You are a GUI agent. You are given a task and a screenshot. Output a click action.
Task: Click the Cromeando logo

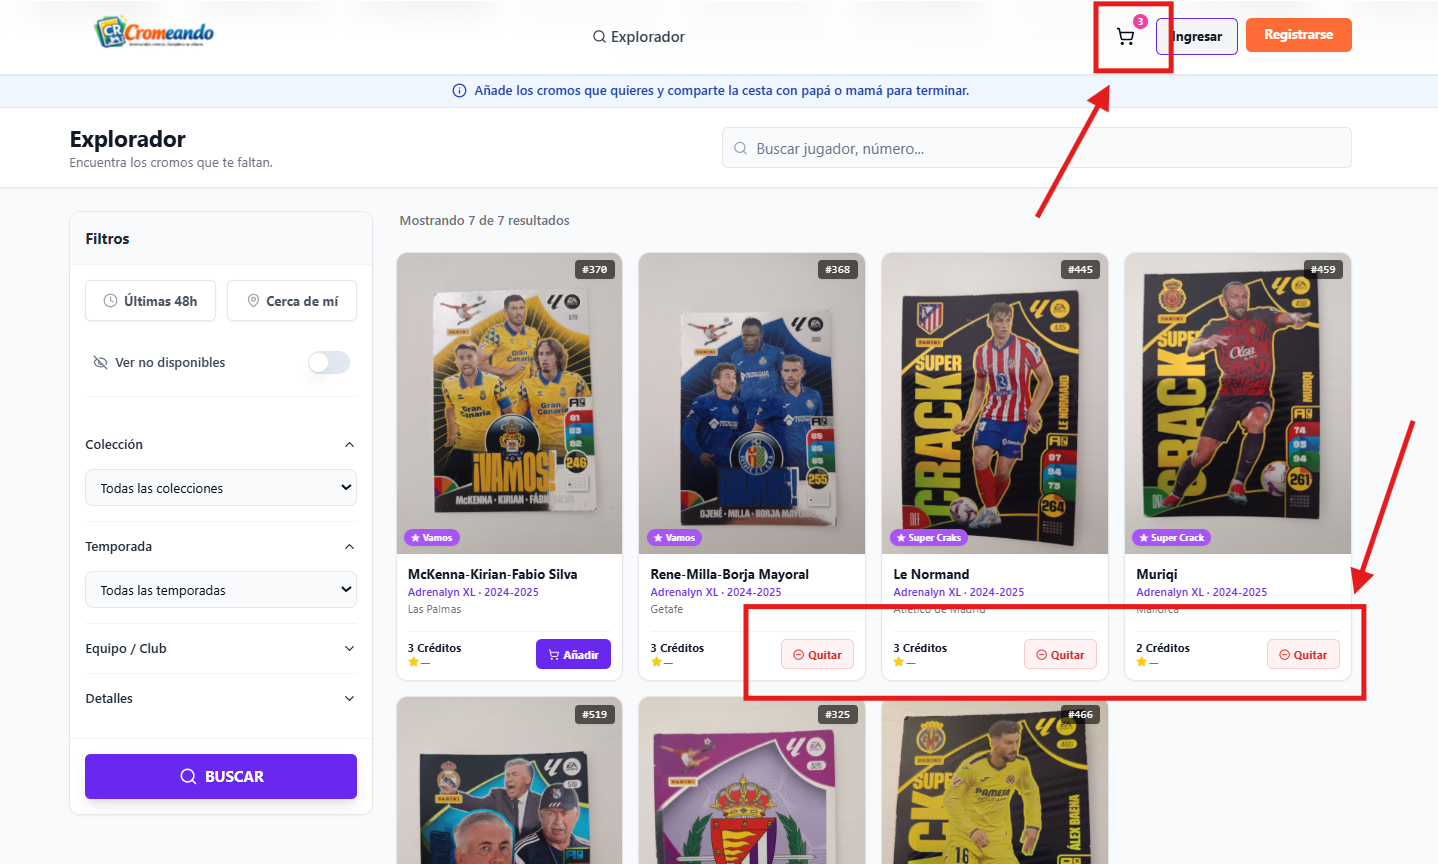154,32
